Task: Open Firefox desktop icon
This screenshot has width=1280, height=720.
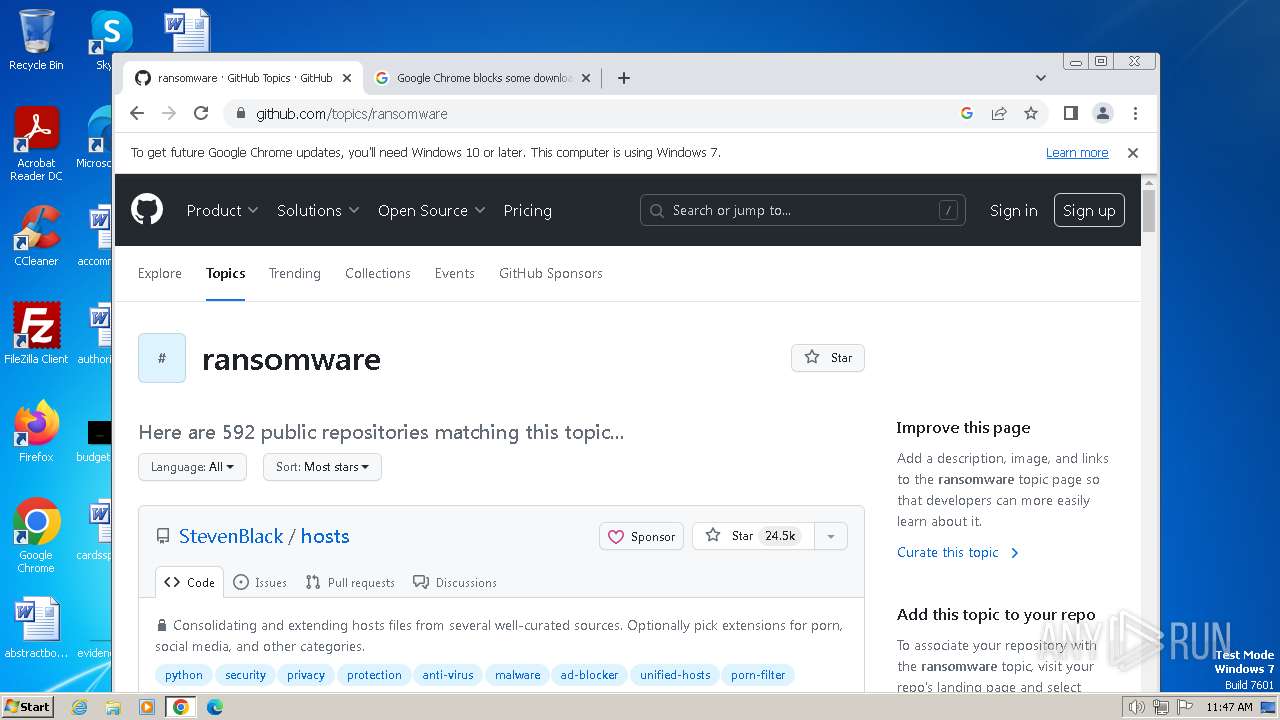Action: pos(36,431)
